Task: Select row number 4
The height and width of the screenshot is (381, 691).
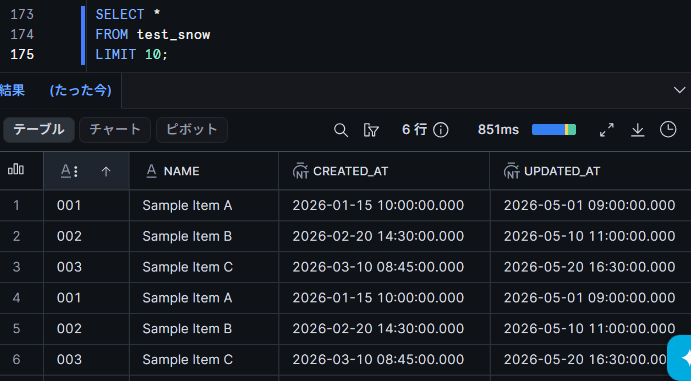Action: [x=16, y=298]
